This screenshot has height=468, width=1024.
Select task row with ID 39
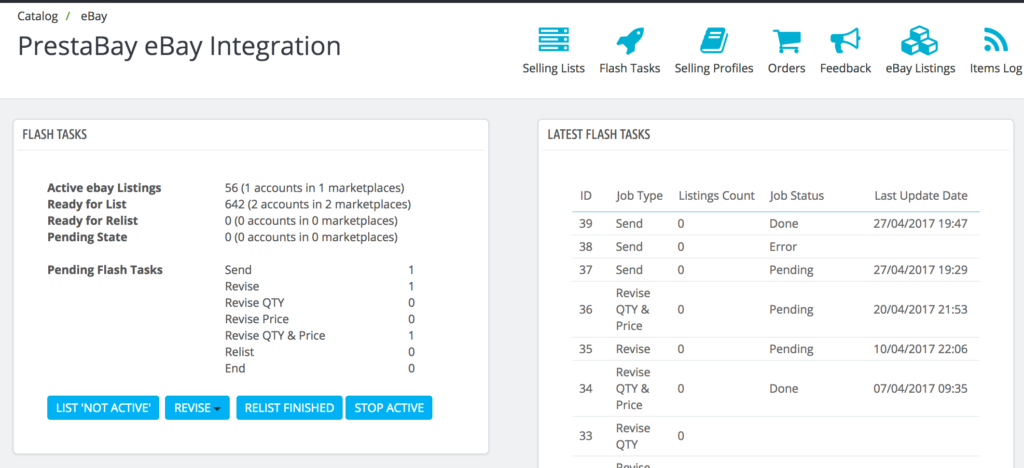tap(776, 224)
